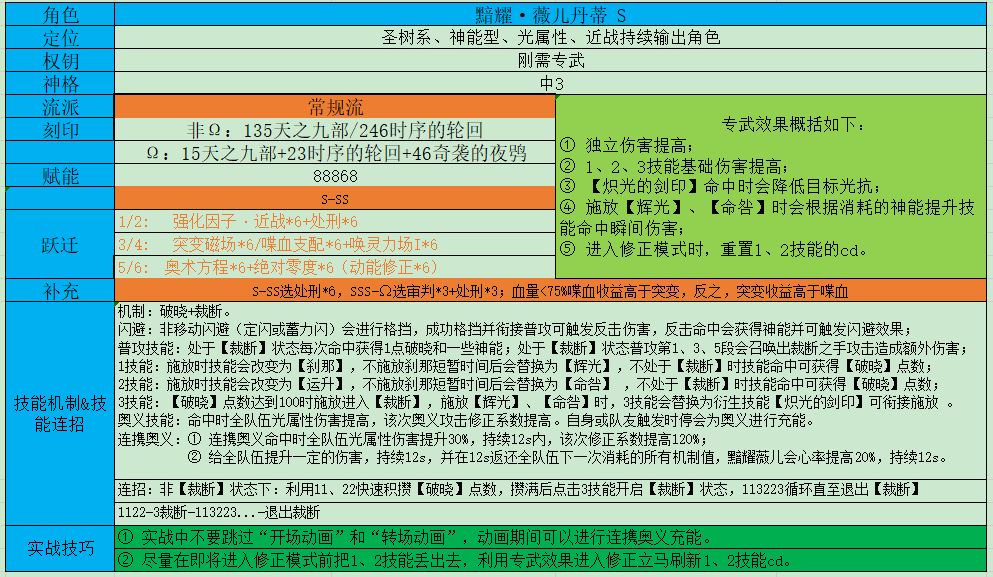
Task: Select the 3/4 突变磁场 row
Action: coord(334,244)
